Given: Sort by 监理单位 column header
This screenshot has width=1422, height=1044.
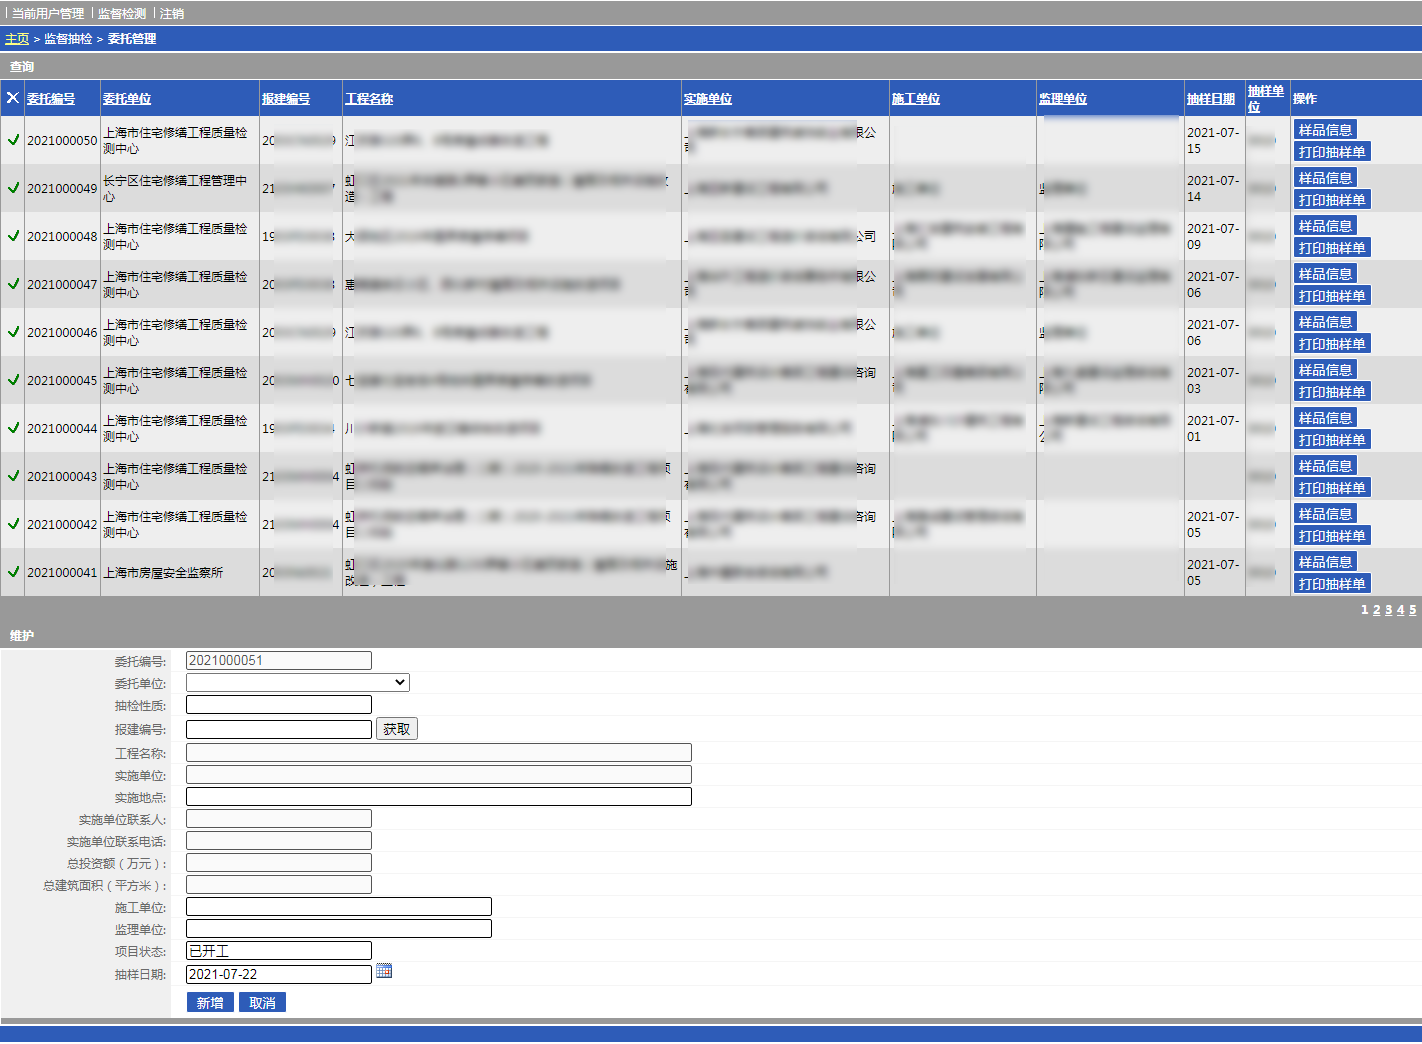Looking at the screenshot, I should point(1063,99).
